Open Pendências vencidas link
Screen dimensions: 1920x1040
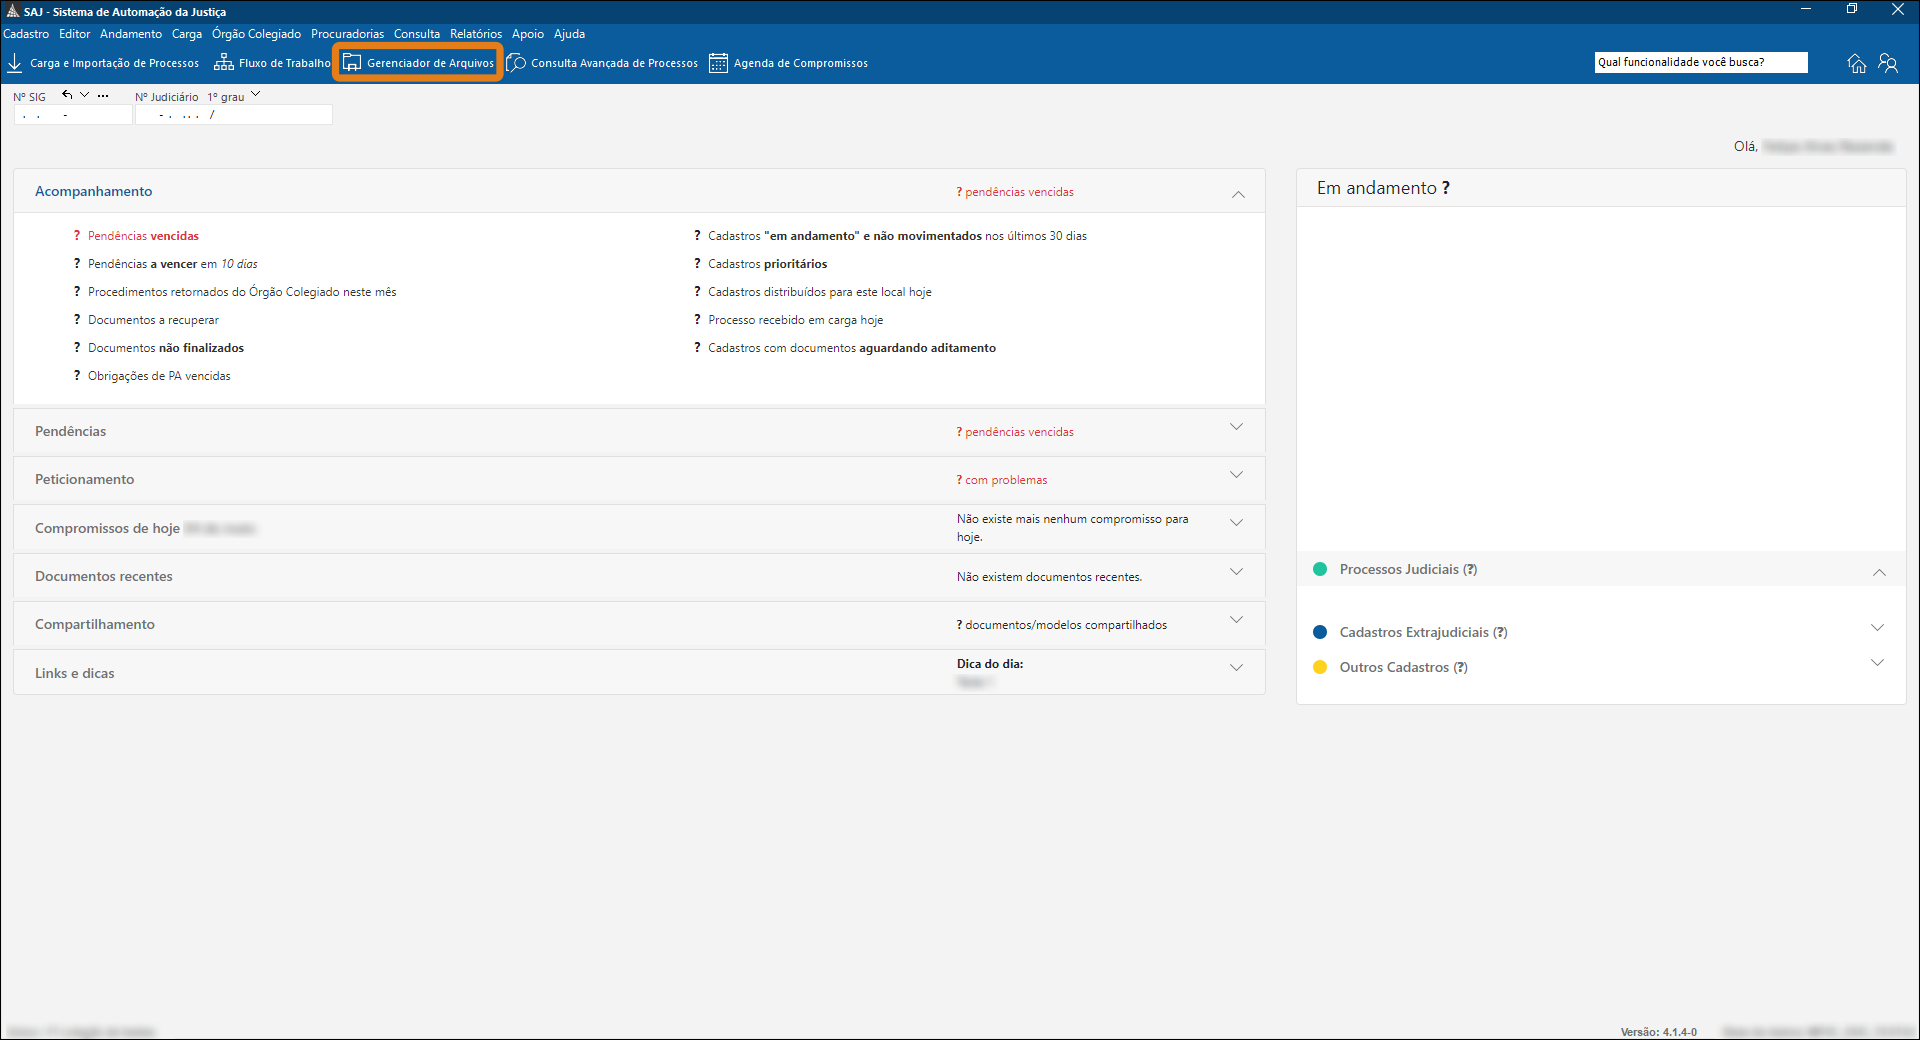pyautogui.click(x=143, y=236)
